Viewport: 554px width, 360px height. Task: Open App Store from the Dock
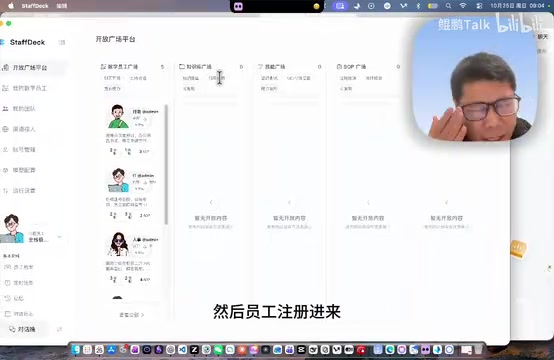111,350
